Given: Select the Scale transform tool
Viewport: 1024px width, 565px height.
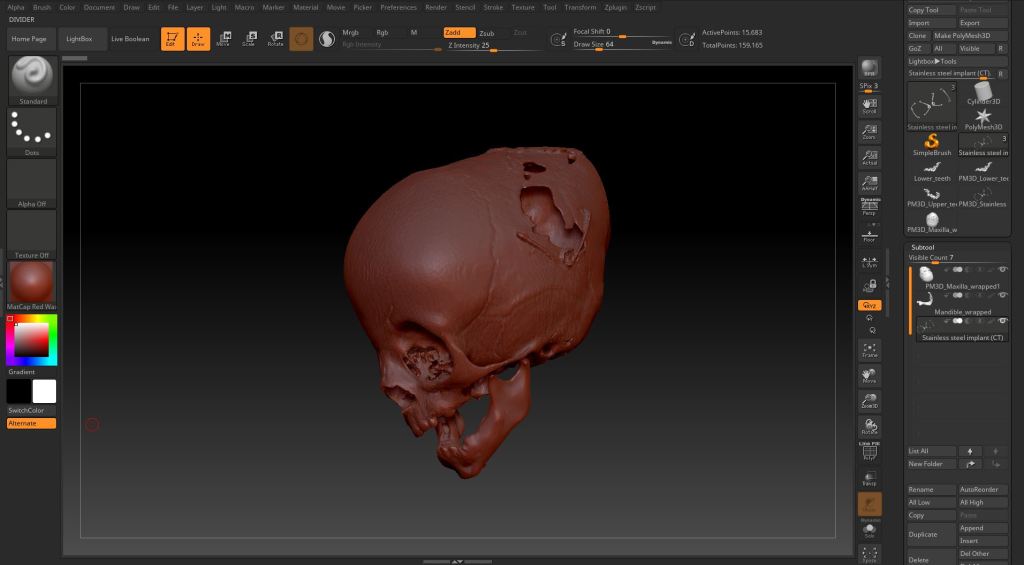Looking at the screenshot, I should click(x=248, y=39).
